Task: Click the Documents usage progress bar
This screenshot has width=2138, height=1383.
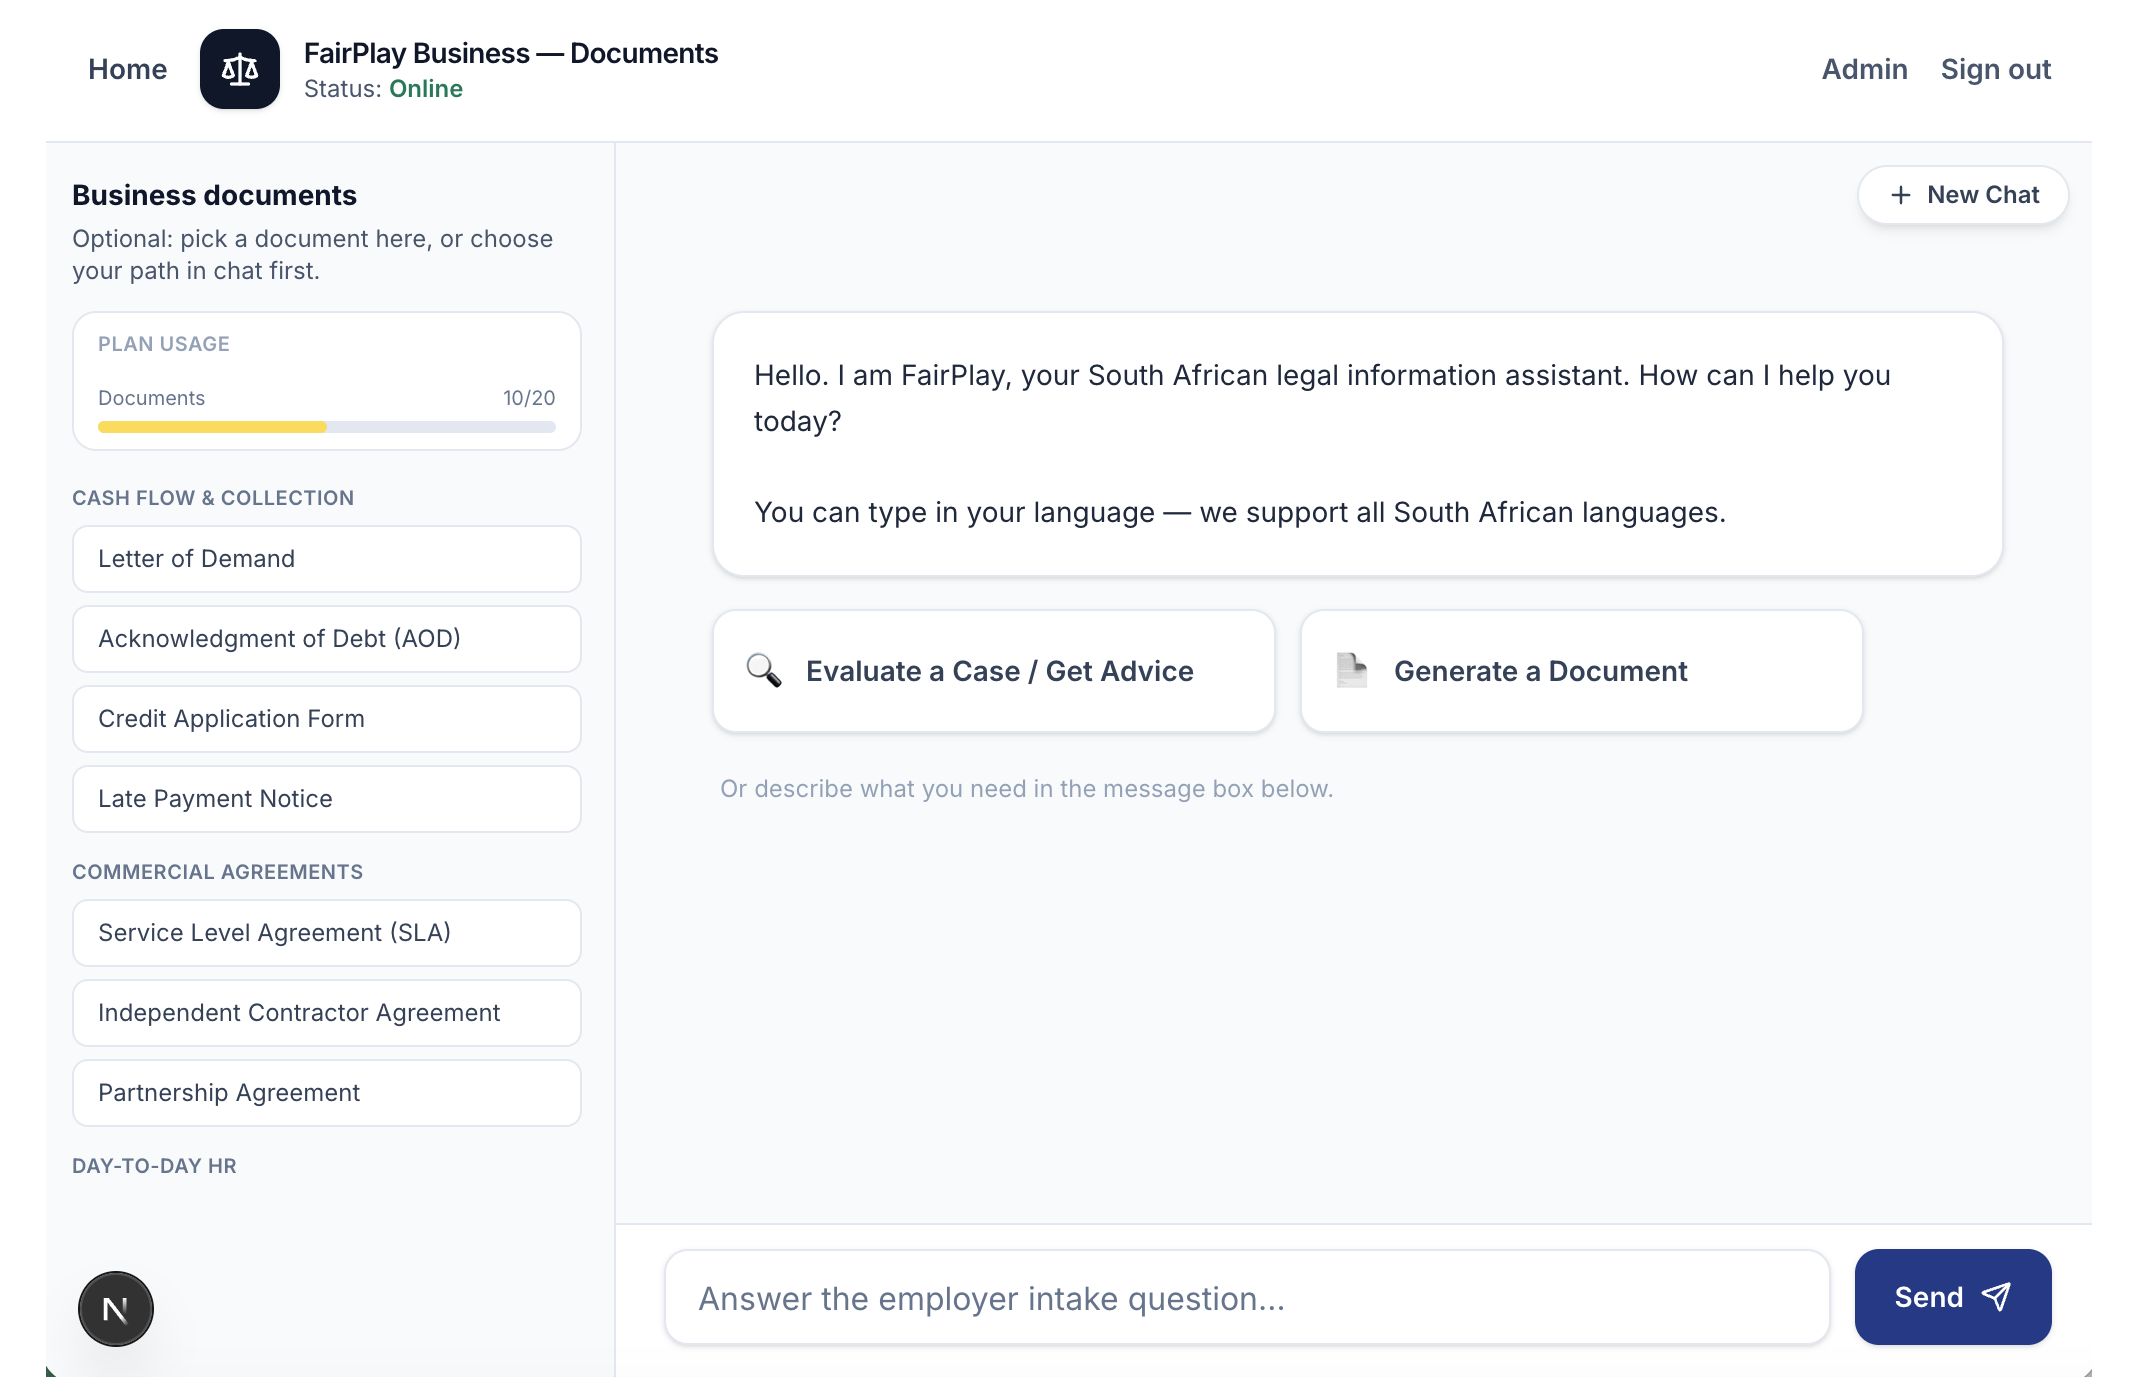Action: 327,427
